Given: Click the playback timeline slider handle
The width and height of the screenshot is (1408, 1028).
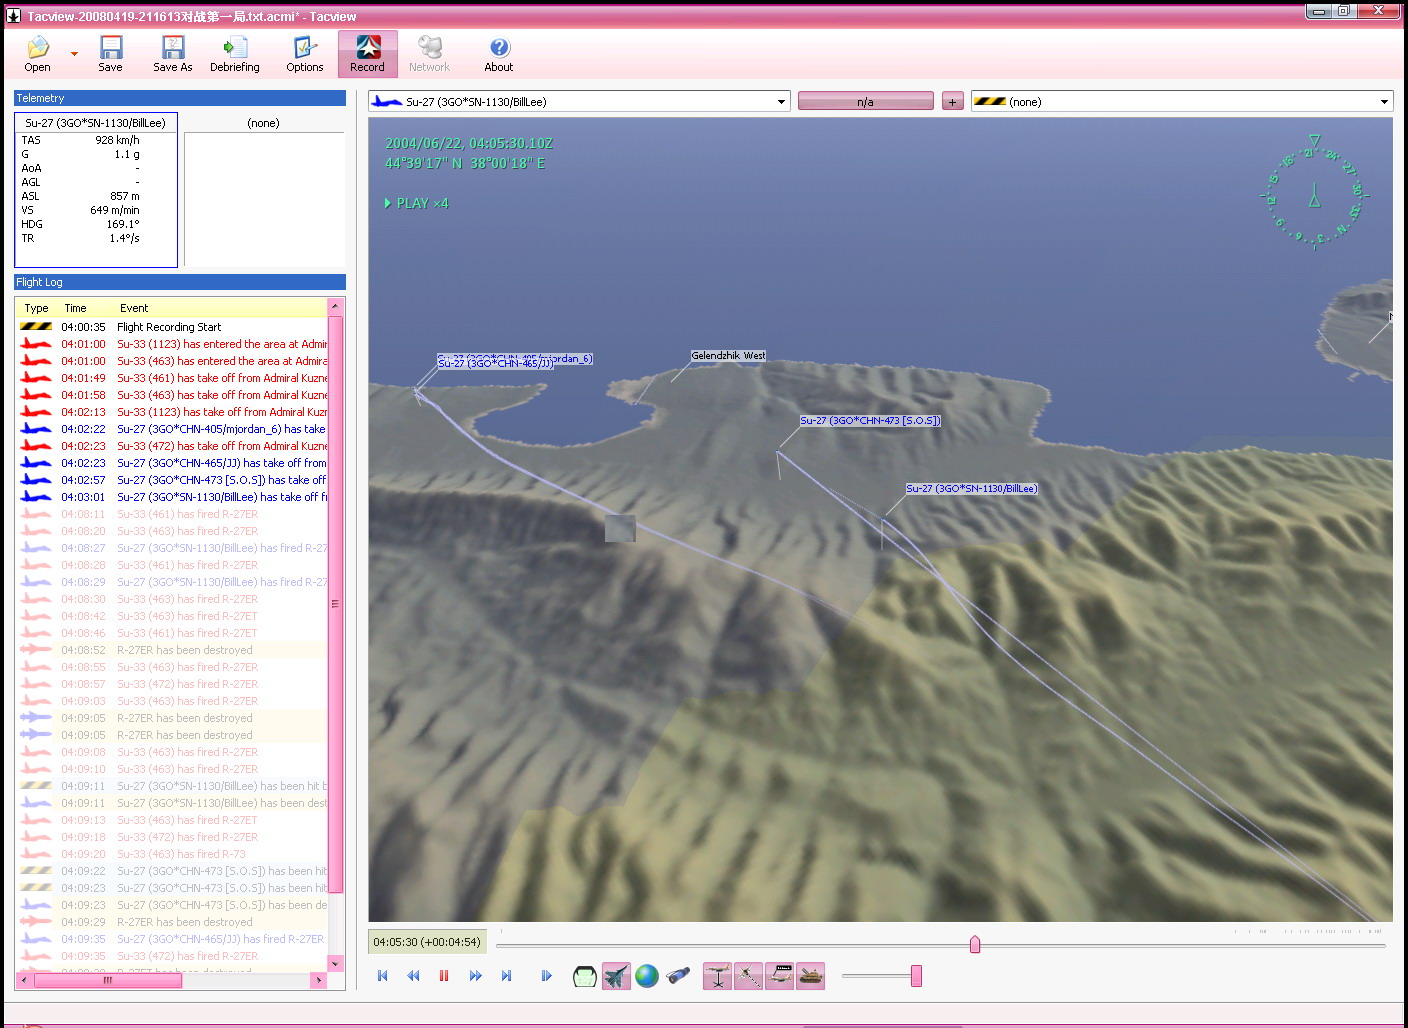Looking at the screenshot, I should tap(975, 944).
